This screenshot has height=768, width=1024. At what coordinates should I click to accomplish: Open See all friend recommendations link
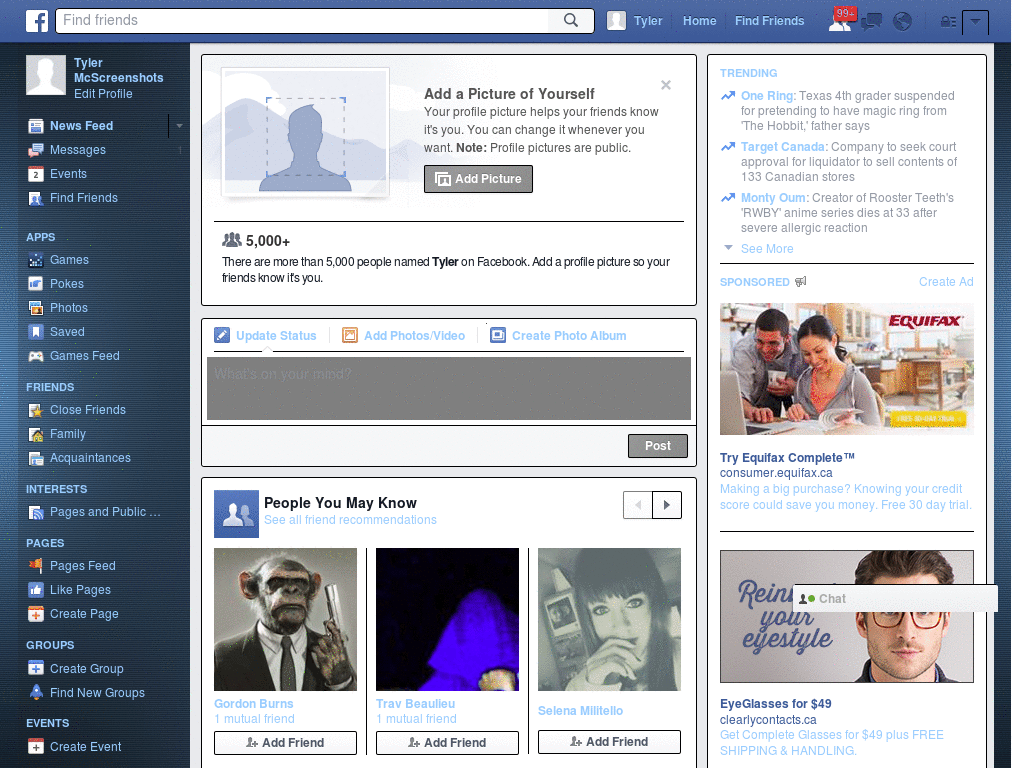350,520
